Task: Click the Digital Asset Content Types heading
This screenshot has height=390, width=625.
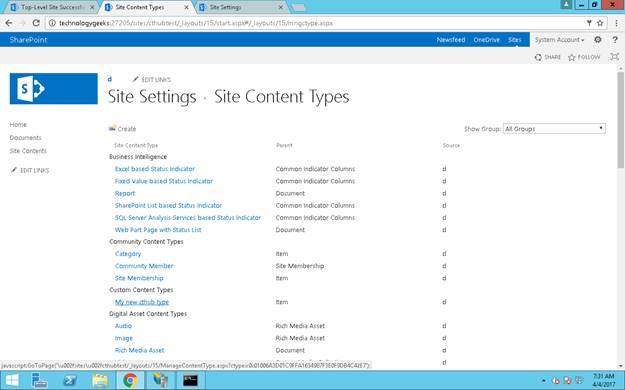Action: 148,313
